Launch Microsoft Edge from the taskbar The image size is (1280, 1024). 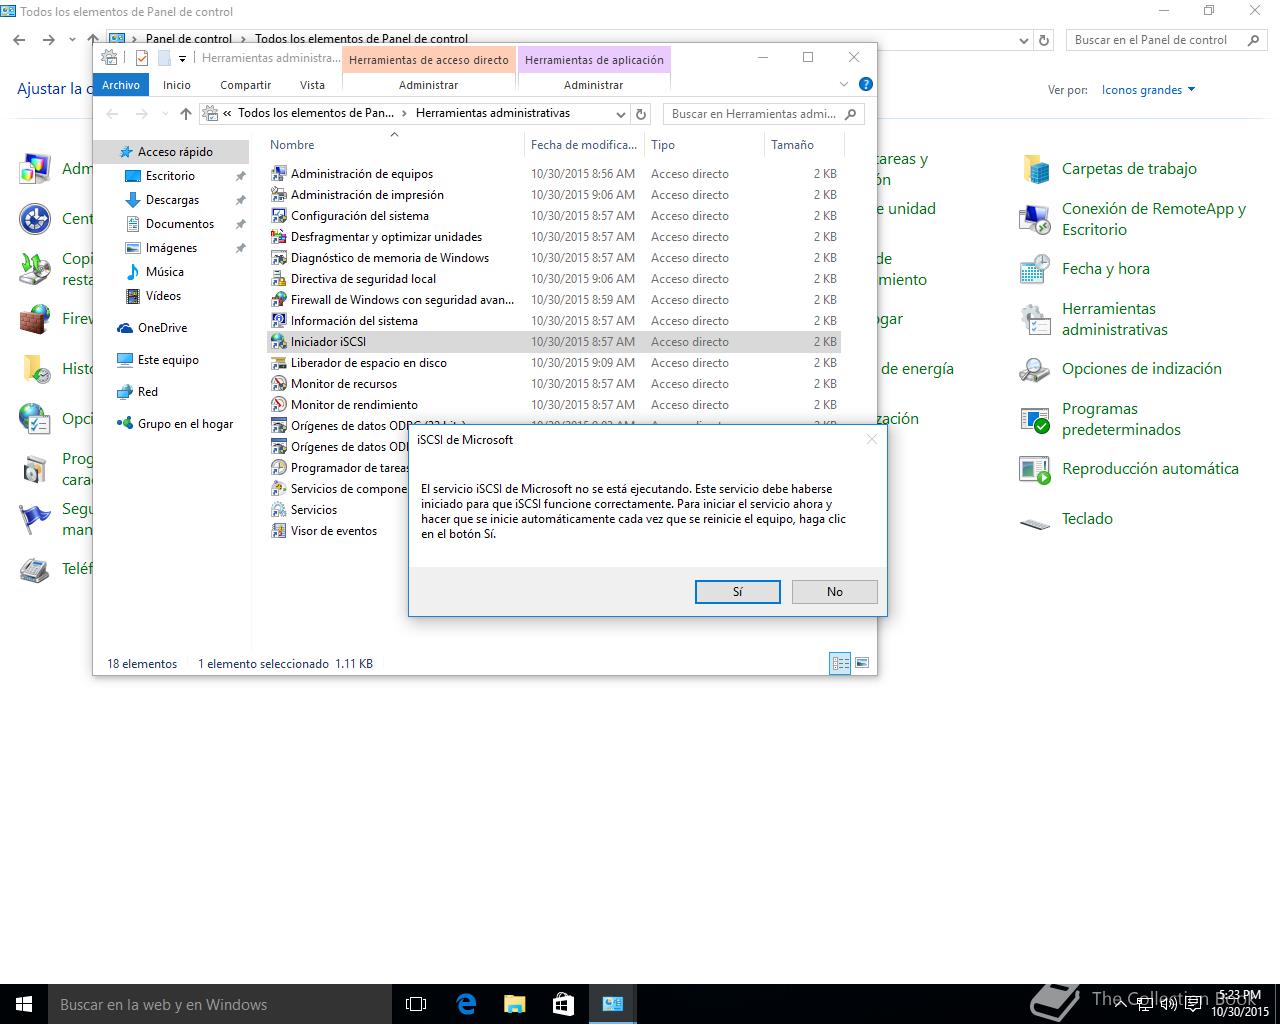(466, 1004)
